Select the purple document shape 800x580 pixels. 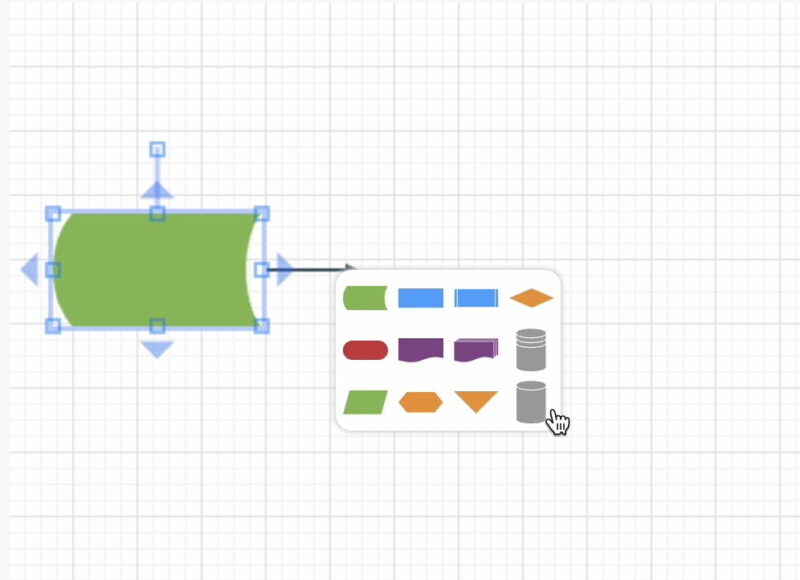pos(420,349)
